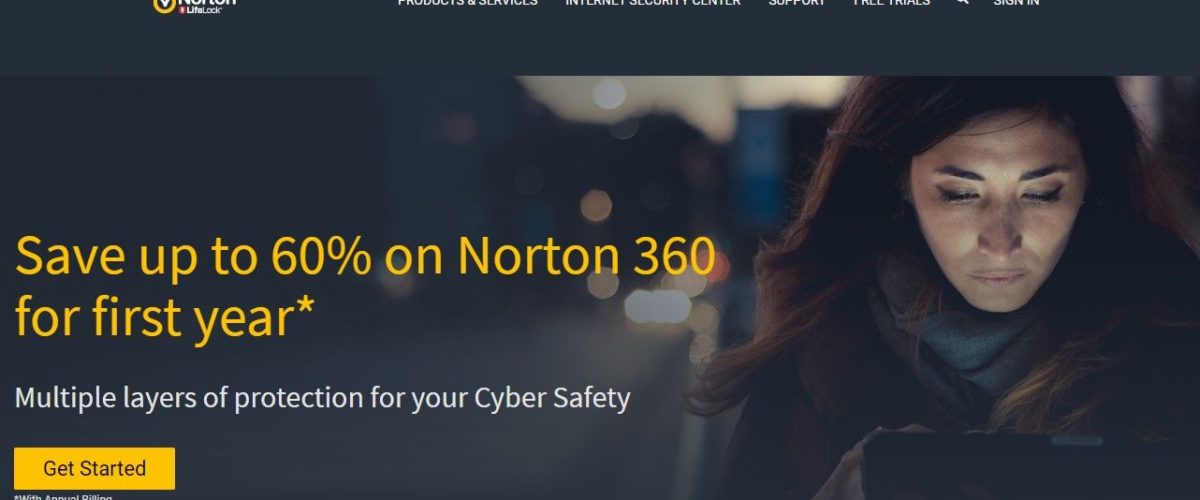
Task: Open the Internet Security Center menu
Action: pyautogui.click(x=653, y=3)
